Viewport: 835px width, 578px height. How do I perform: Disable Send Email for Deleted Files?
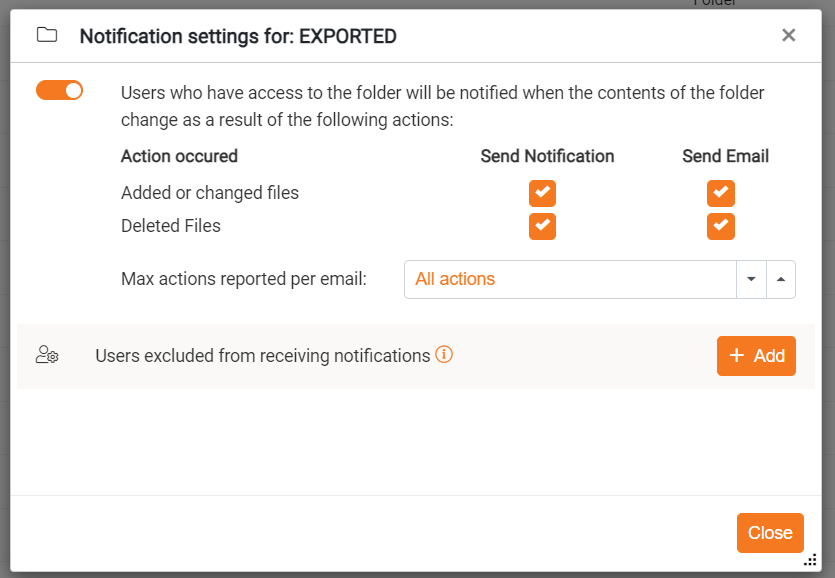721,226
